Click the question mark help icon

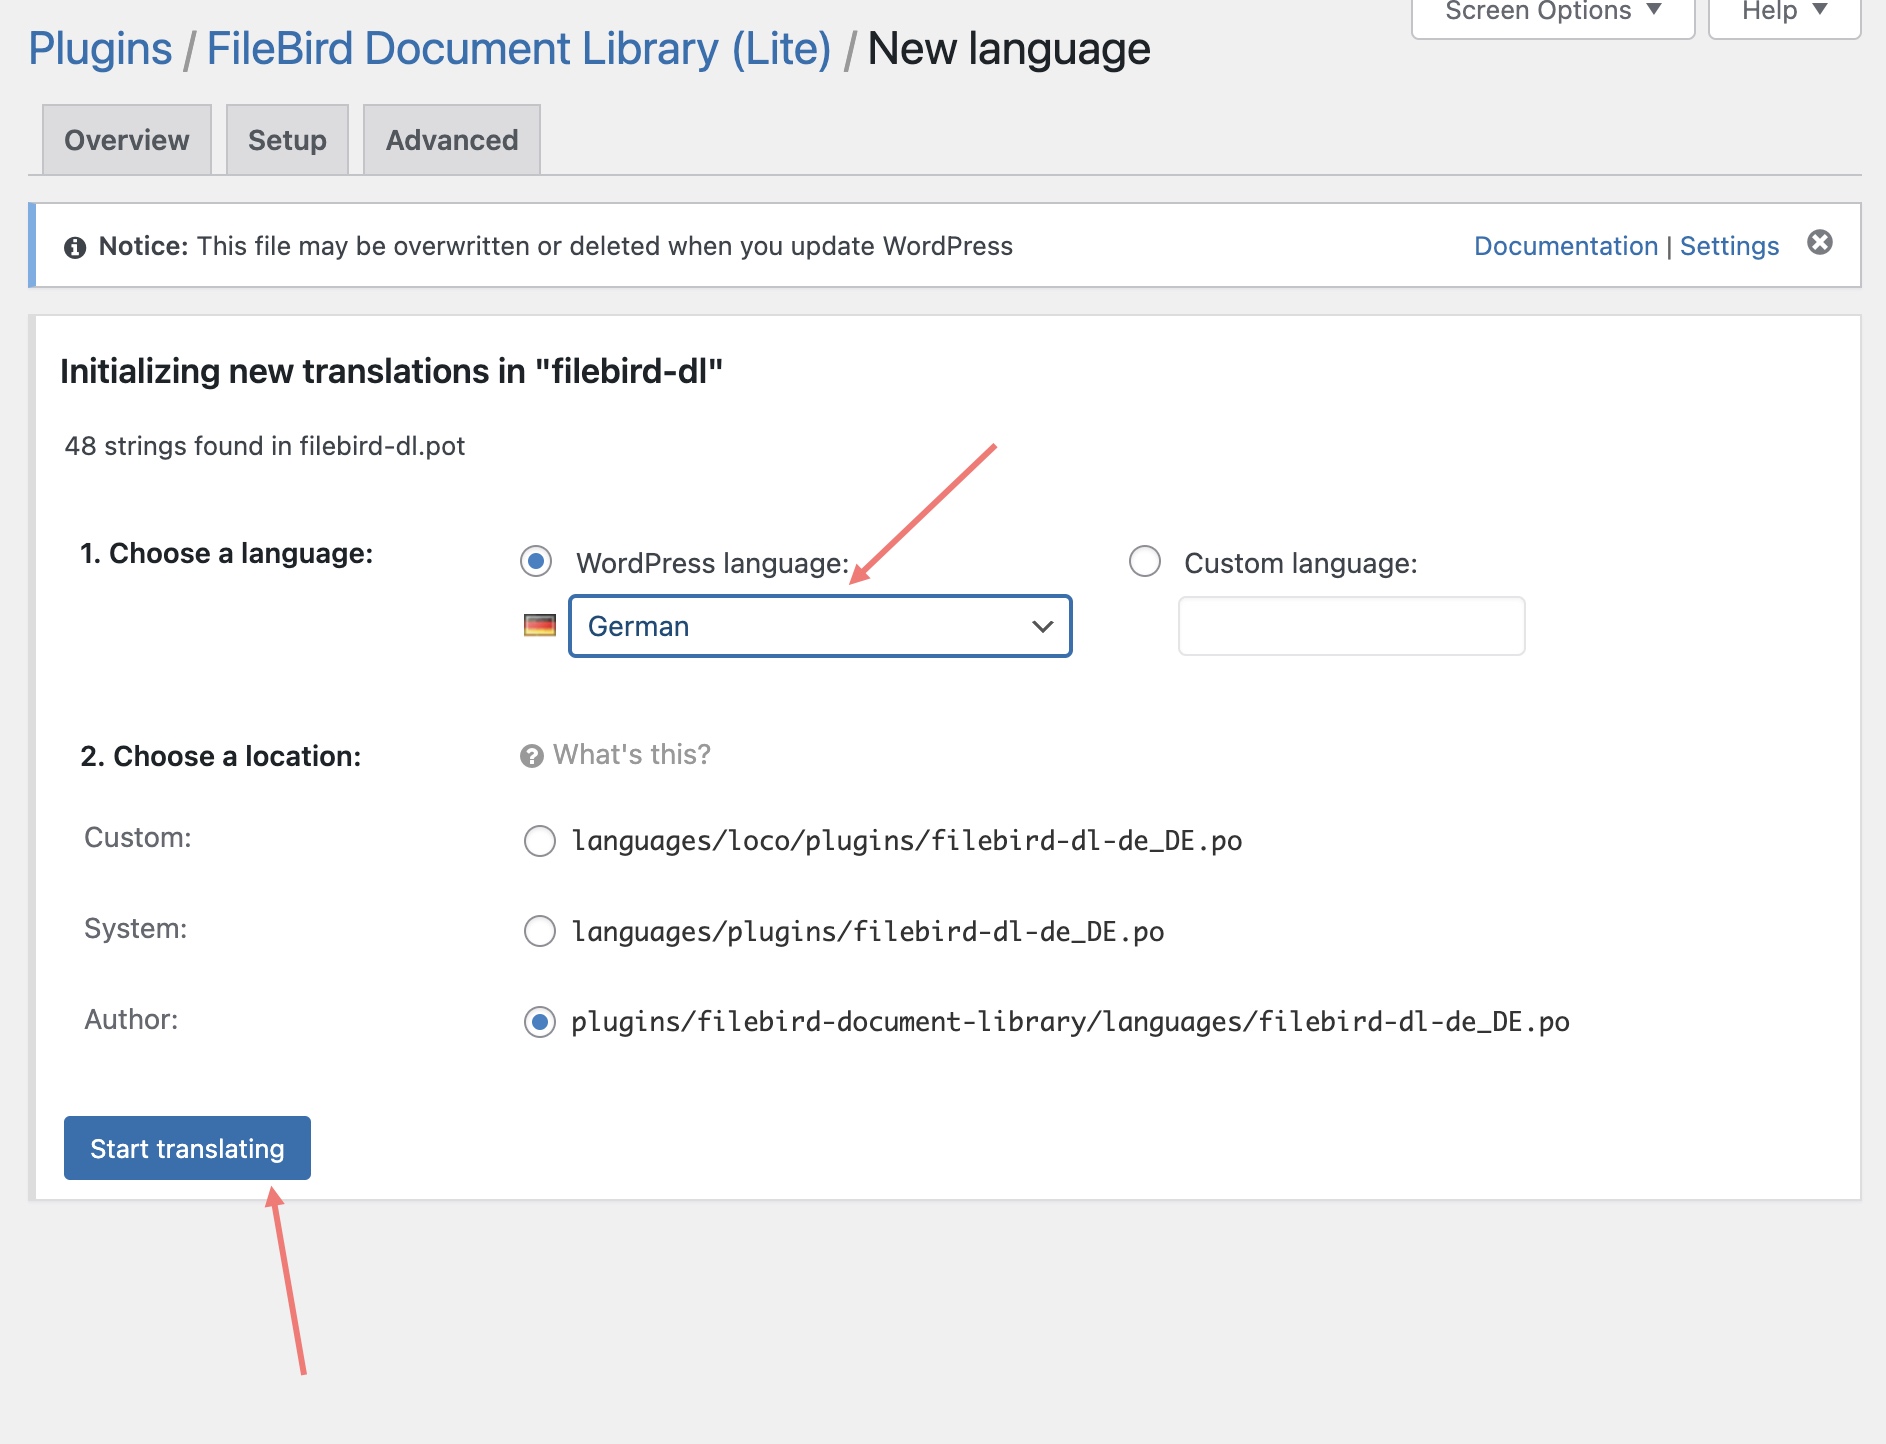point(531,756)
